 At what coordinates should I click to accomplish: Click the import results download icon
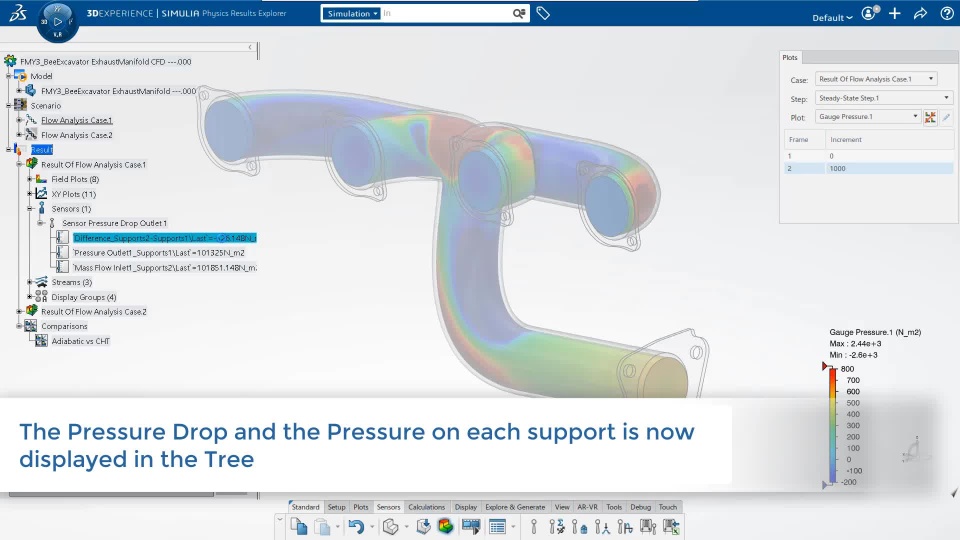423,526
